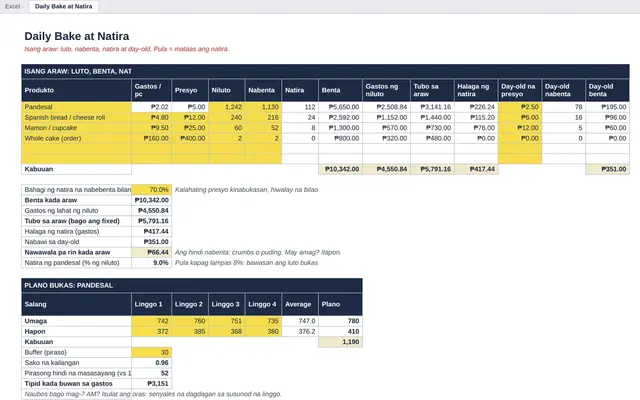Select Pandesal niluto value 1,242
The width and height of the screenshot is (640, 400).
click(x=227, y=107)
